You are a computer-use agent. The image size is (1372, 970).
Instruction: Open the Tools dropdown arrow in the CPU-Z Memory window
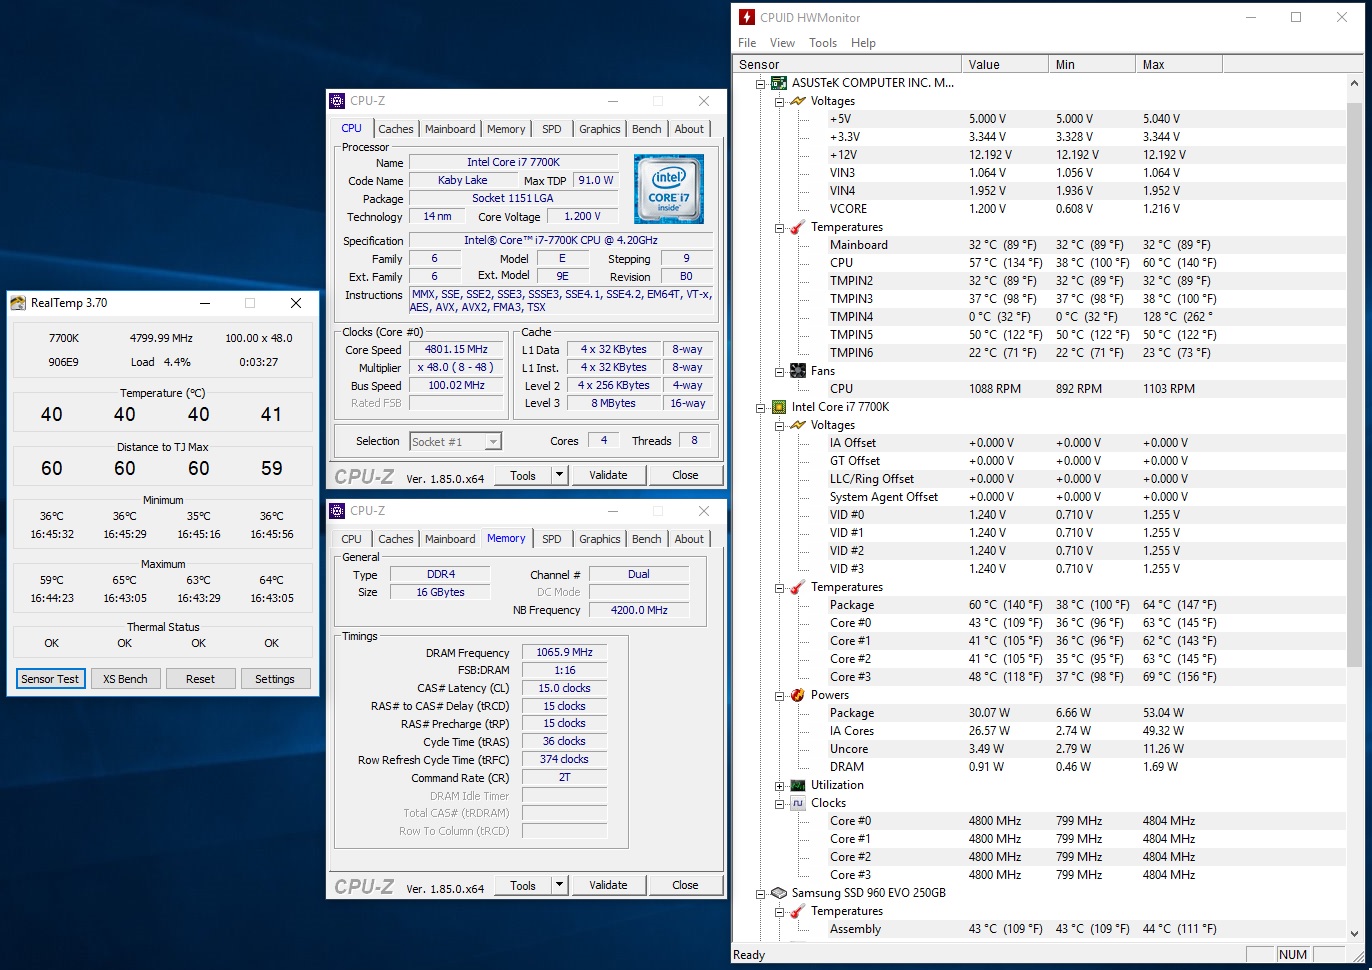point(560,885)
